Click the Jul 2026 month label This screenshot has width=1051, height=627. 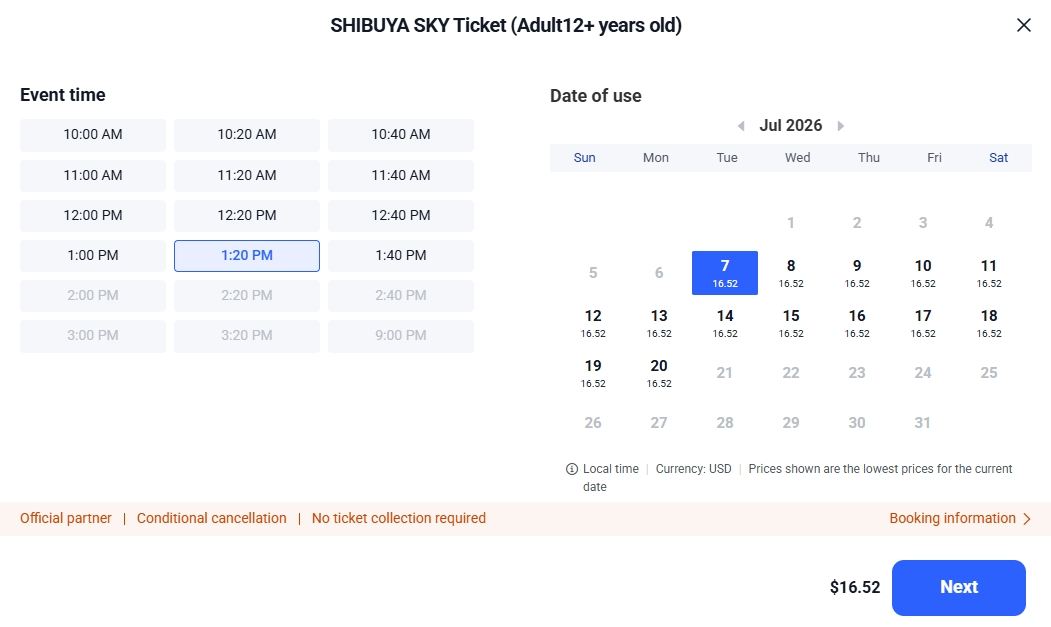791,125
